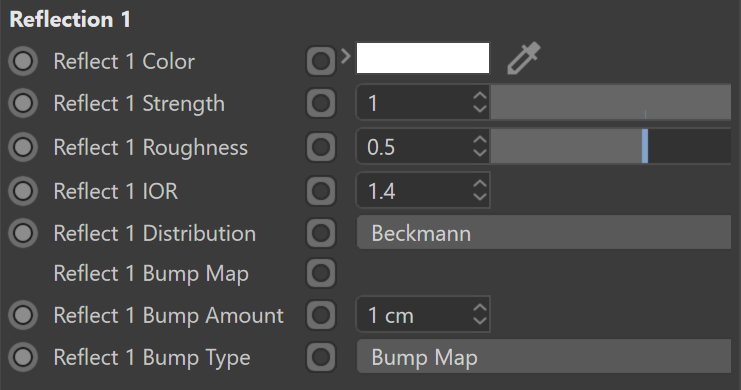Toggle keyframe dot for Reflect 1 Roughness
The height and width of the screenshot is (390, 741).
click(x=23, y=147)
